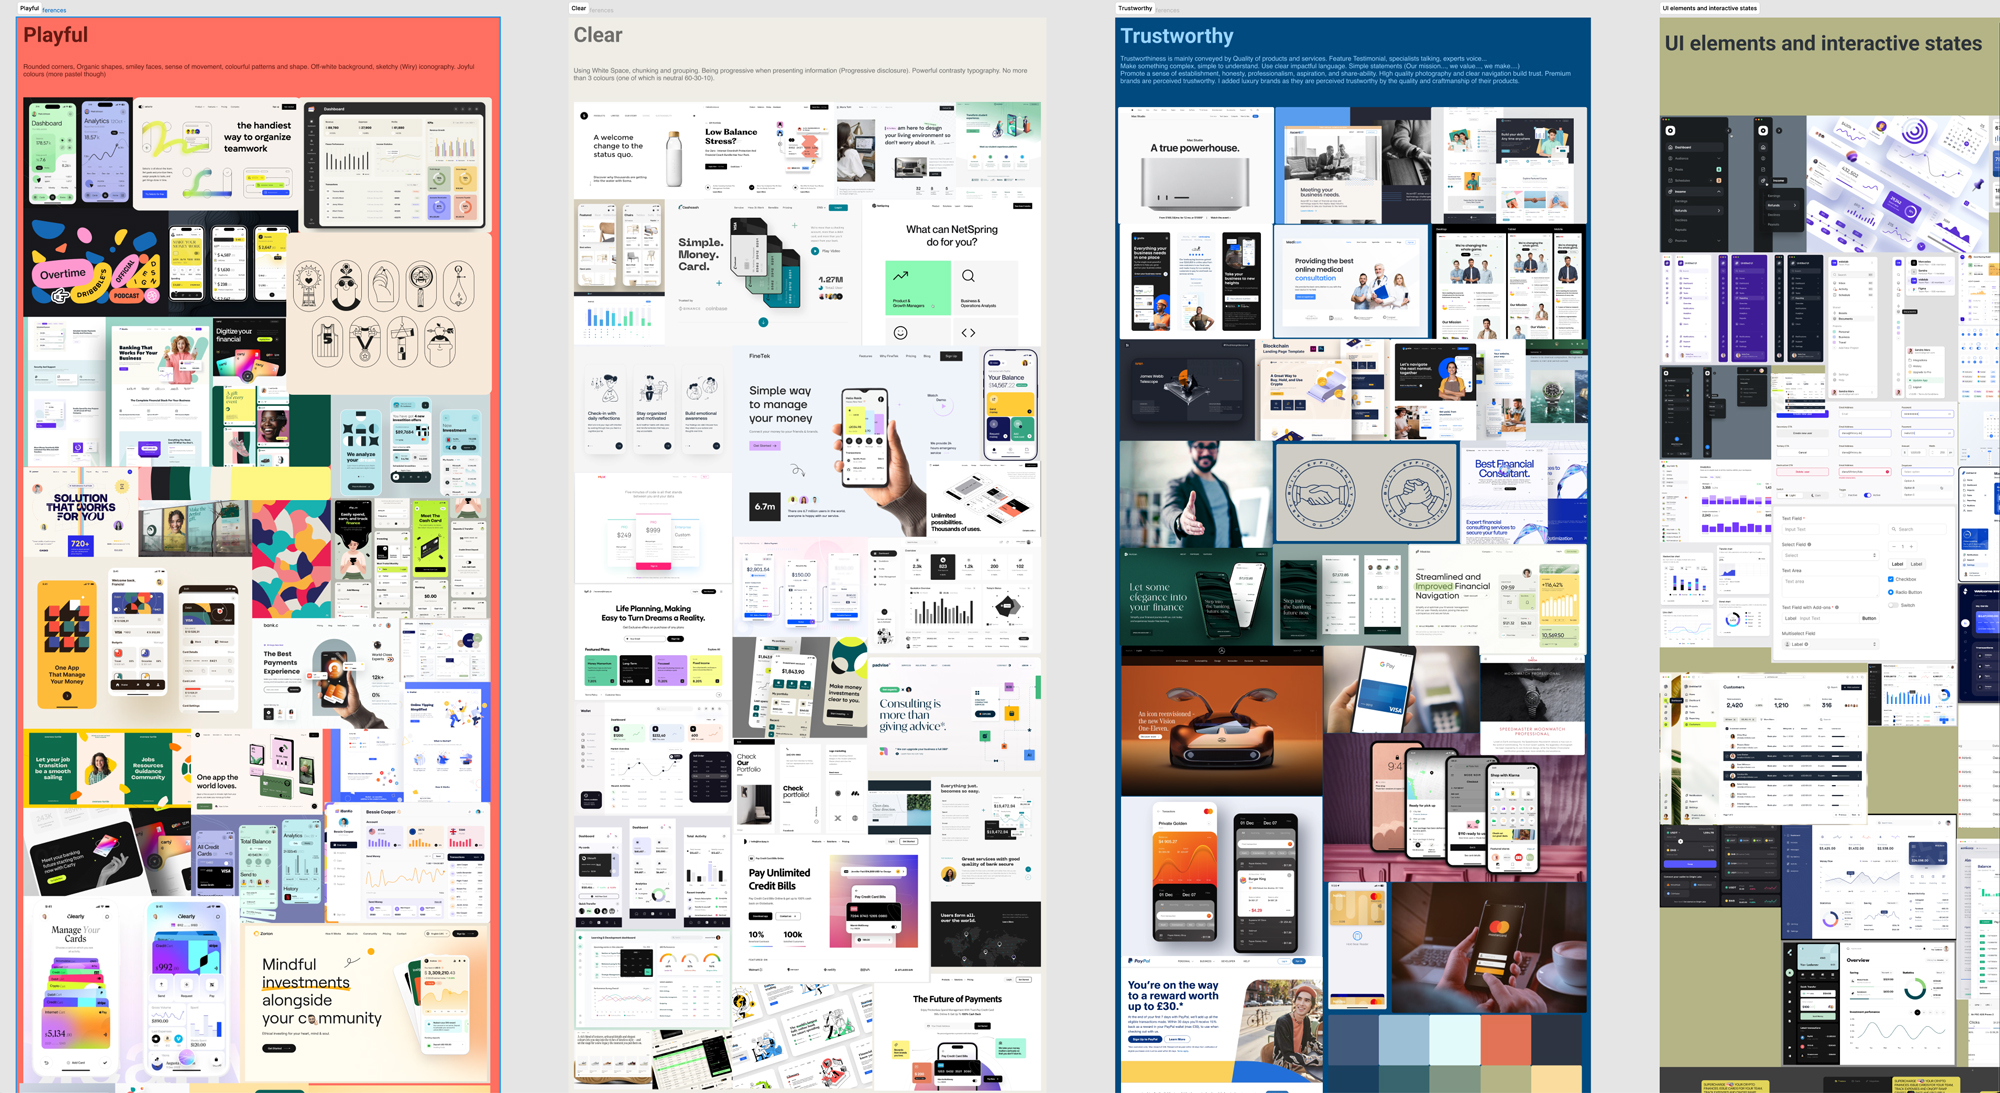Image resolution: width=2000 pixels, height=1093 pixels.
Task: Click the Sign Up button in FineTek header
Action: tap(951, 356)
